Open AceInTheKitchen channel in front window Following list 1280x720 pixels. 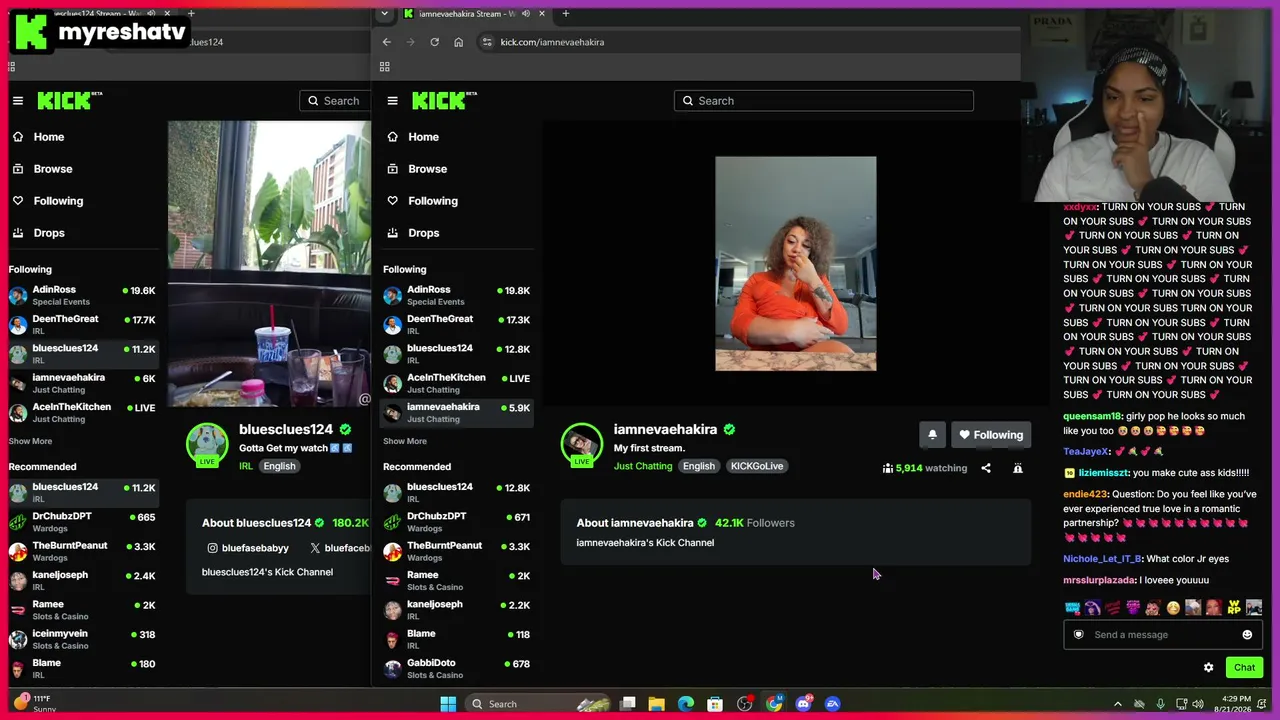coord(457,383)
